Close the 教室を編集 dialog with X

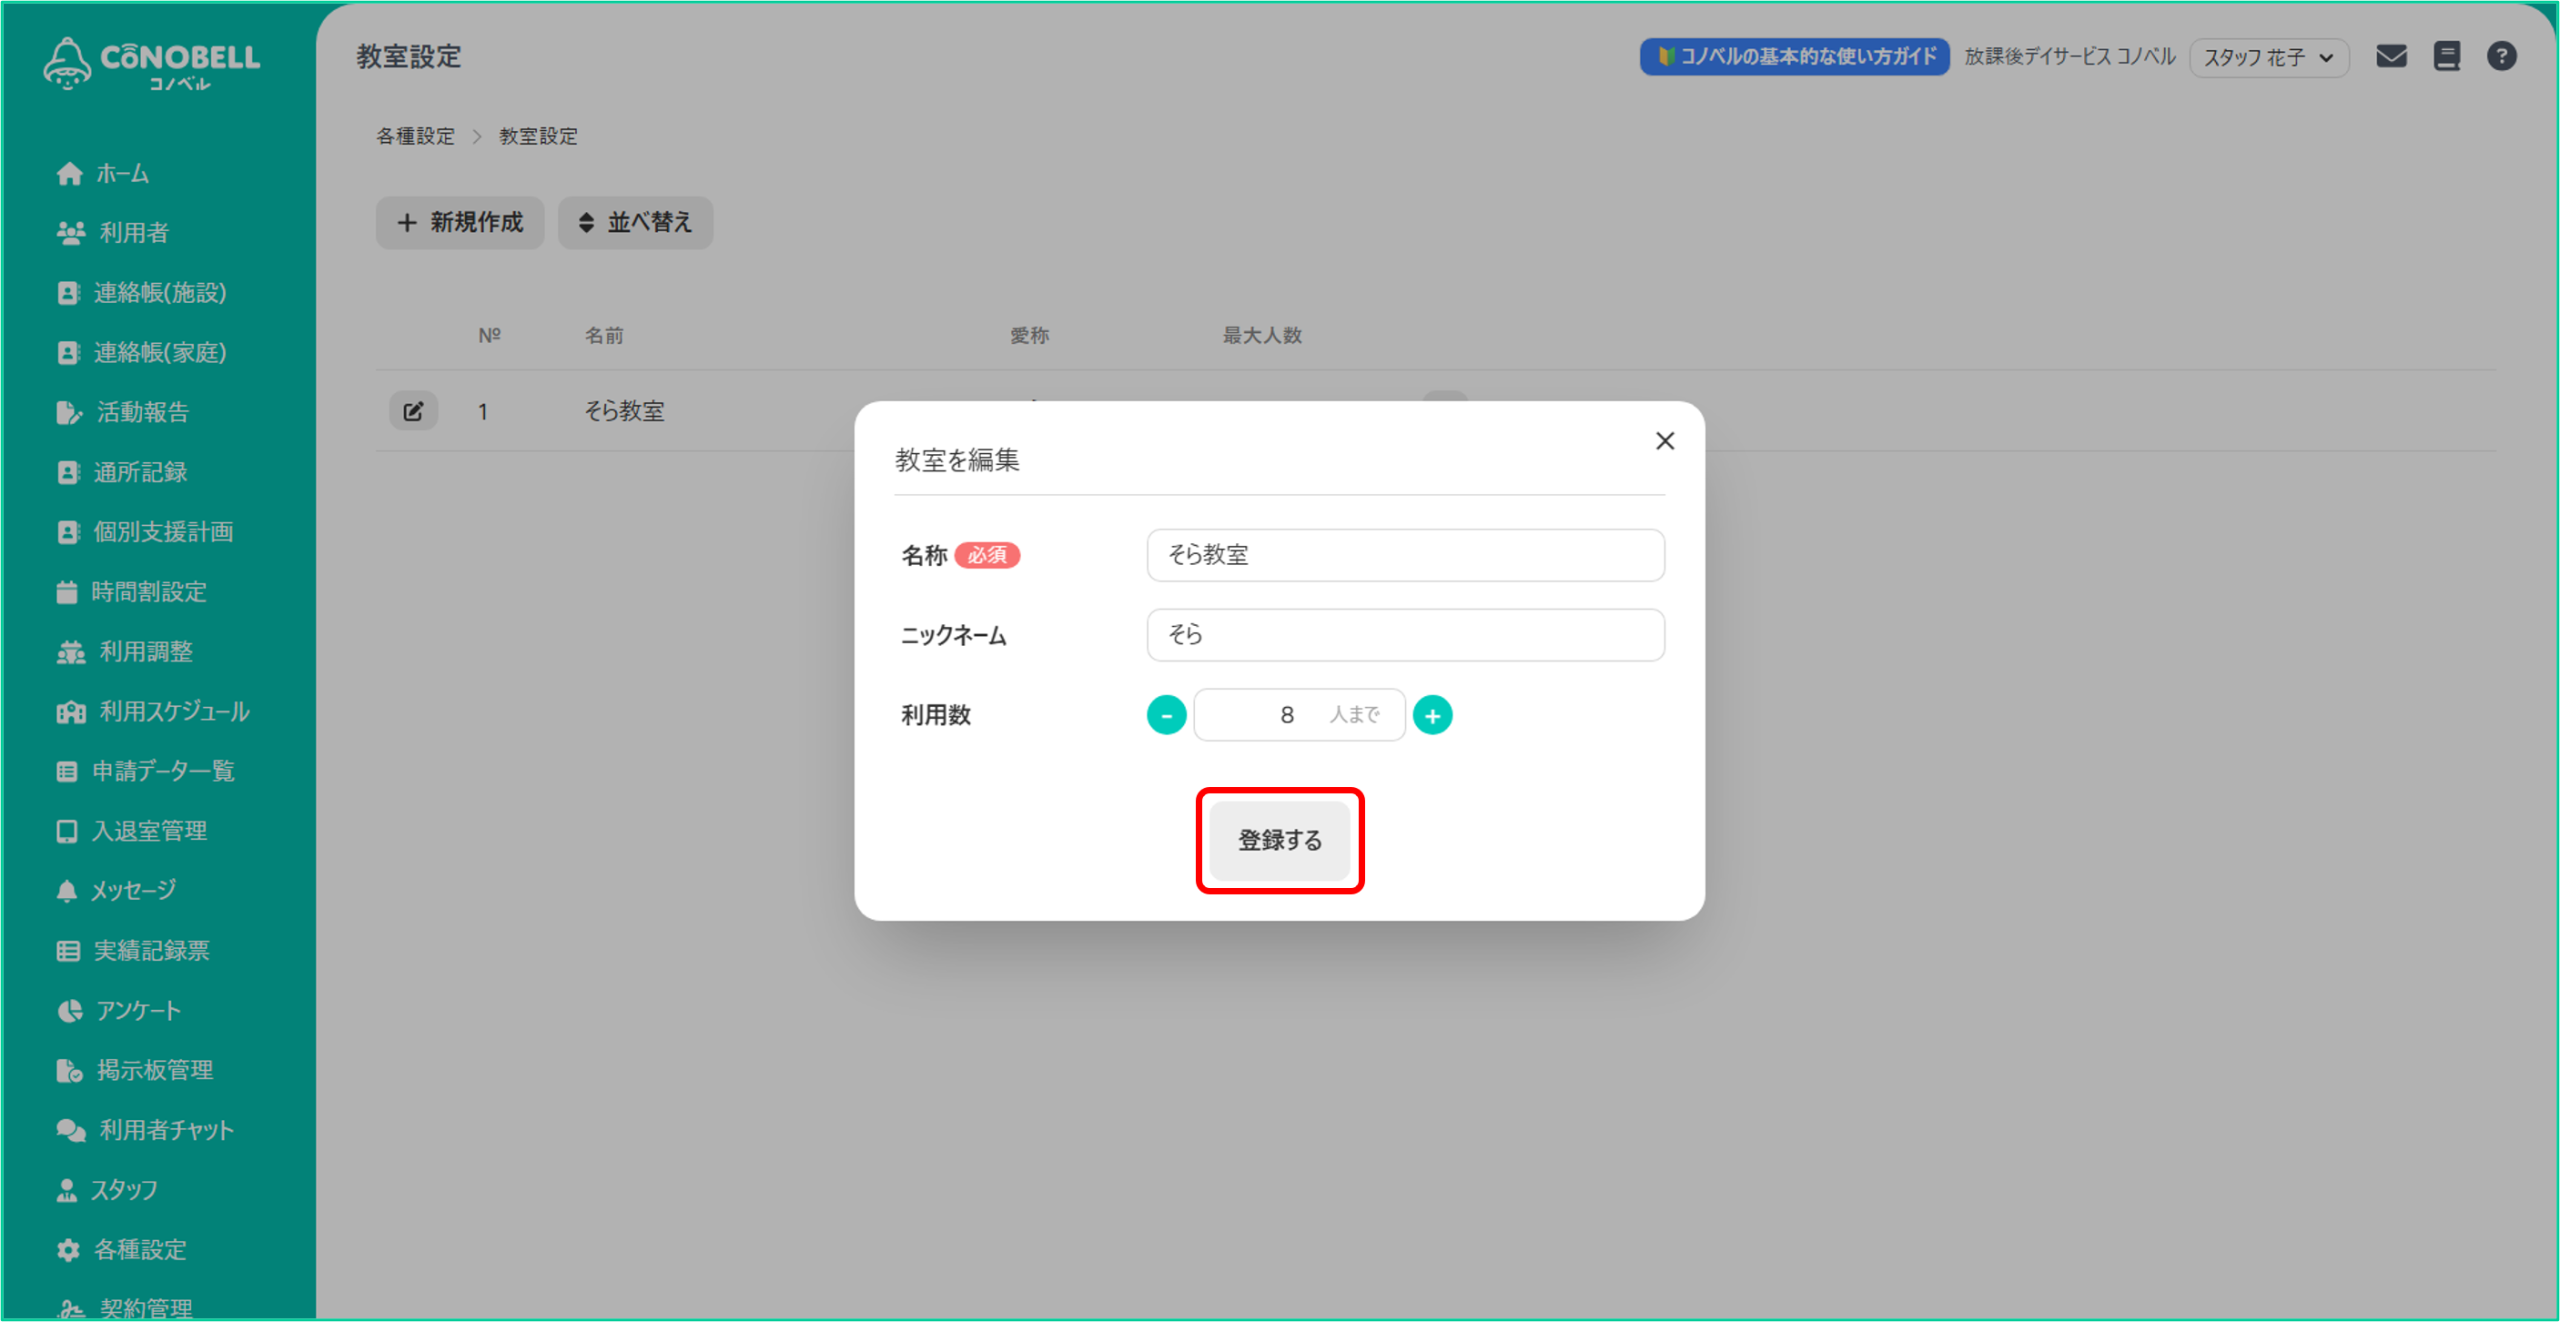pyautogui.click(x=1665, y=441)
